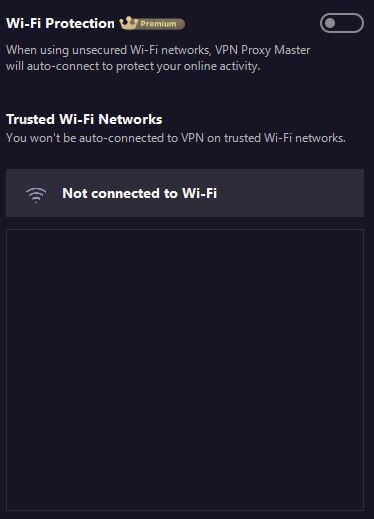Click the Wi-Fi signal icon in the status row
Screen dimensions: 374x519
(36, 195)
